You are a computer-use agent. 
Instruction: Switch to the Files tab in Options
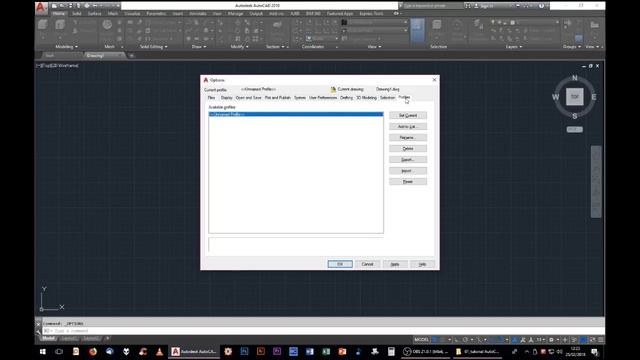point(211,98)
